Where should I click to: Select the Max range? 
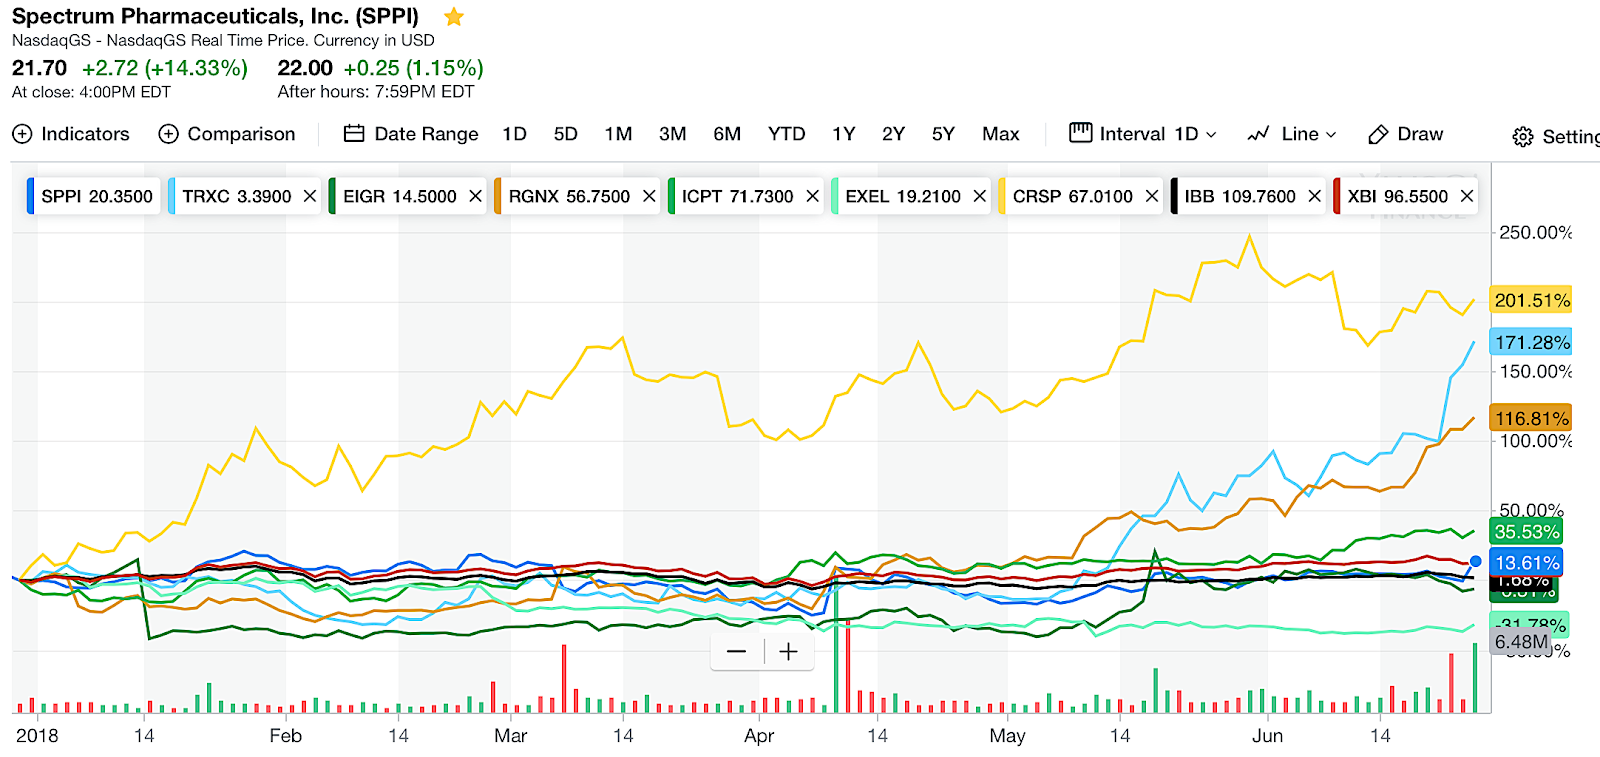(x=1001, y=134)
